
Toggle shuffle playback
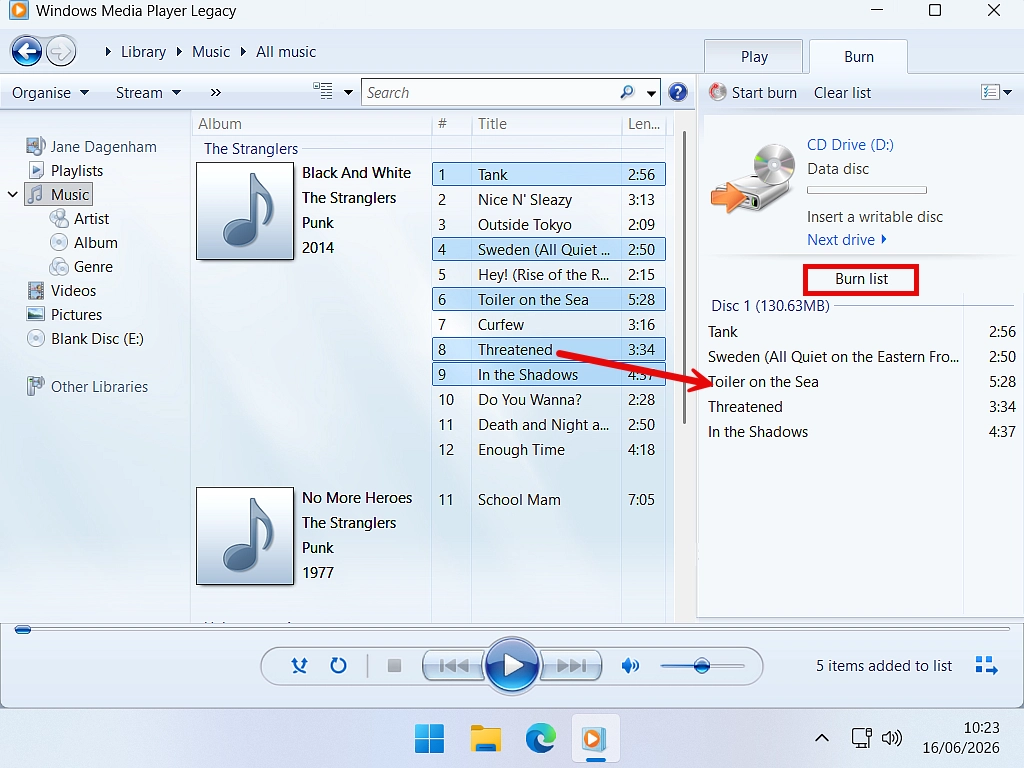(x=299, y=665)
